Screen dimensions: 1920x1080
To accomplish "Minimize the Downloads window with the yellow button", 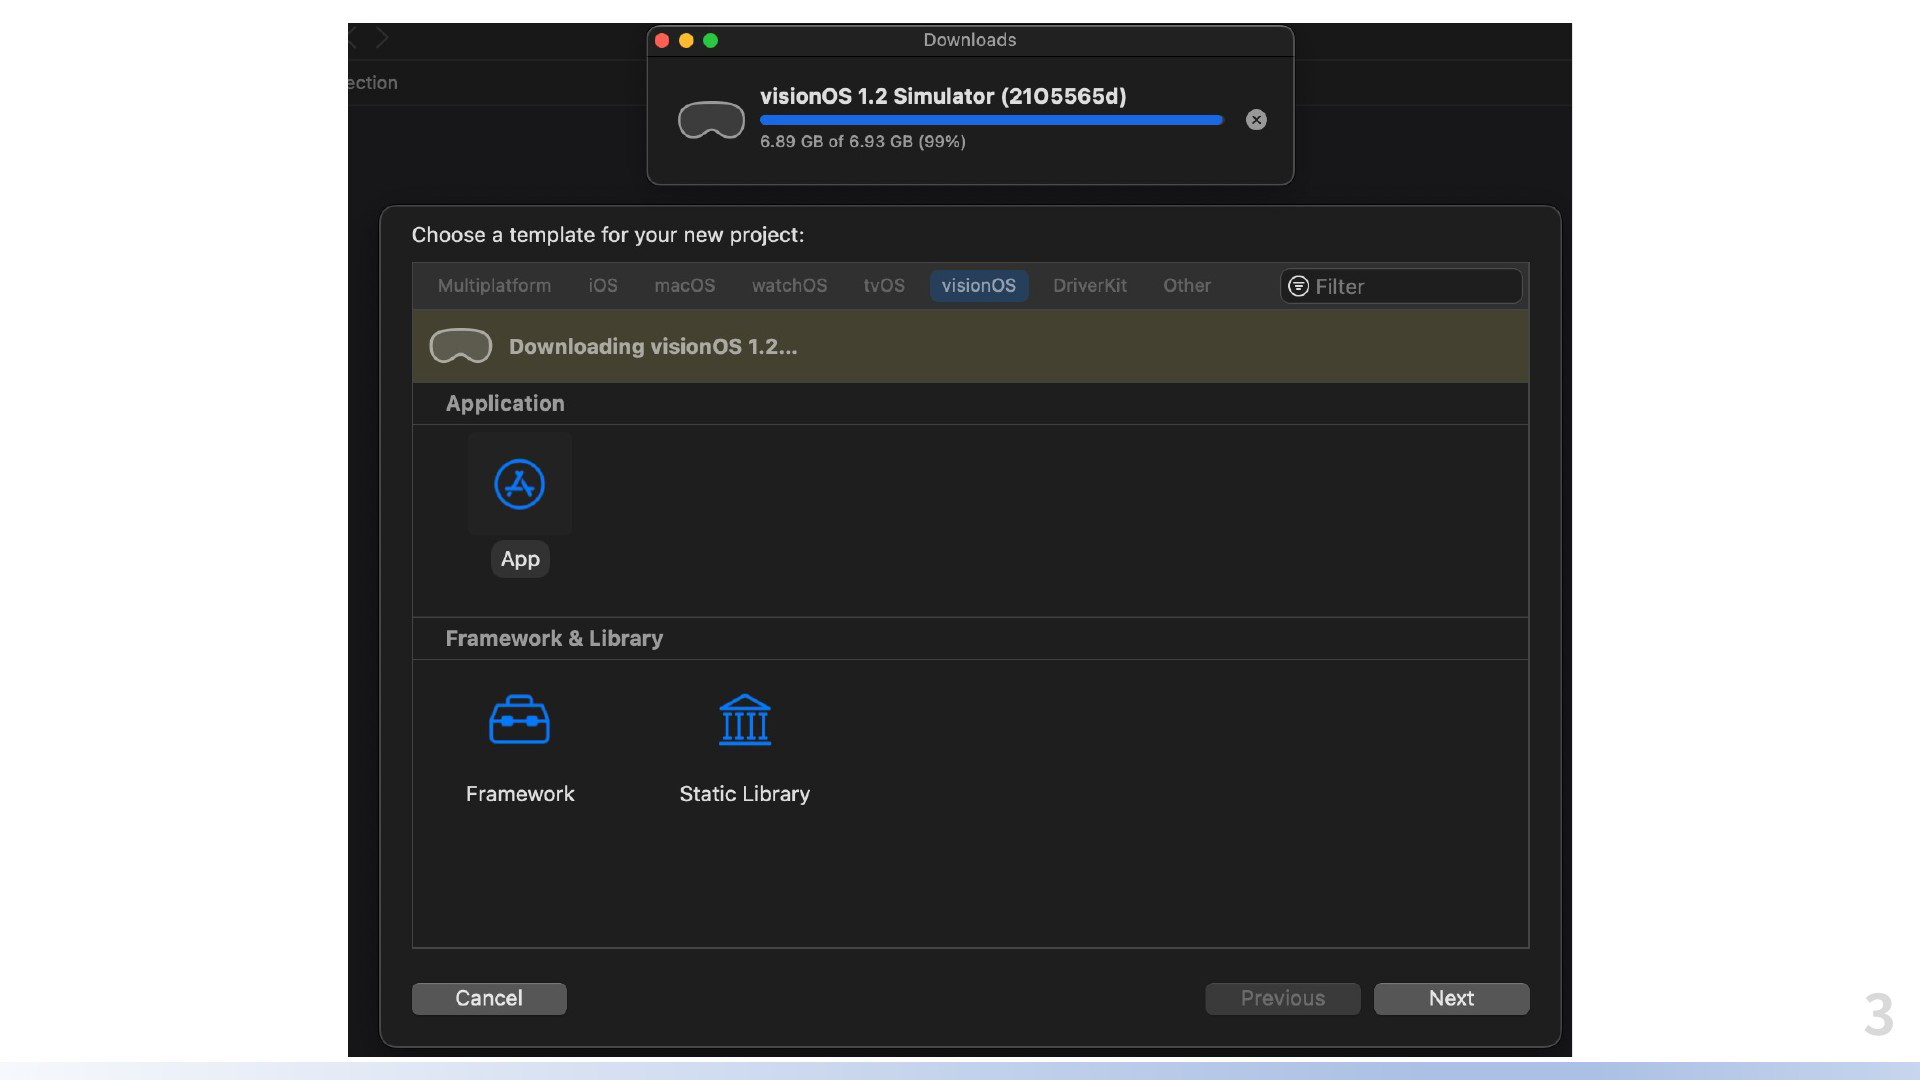I will coord(686,40).
